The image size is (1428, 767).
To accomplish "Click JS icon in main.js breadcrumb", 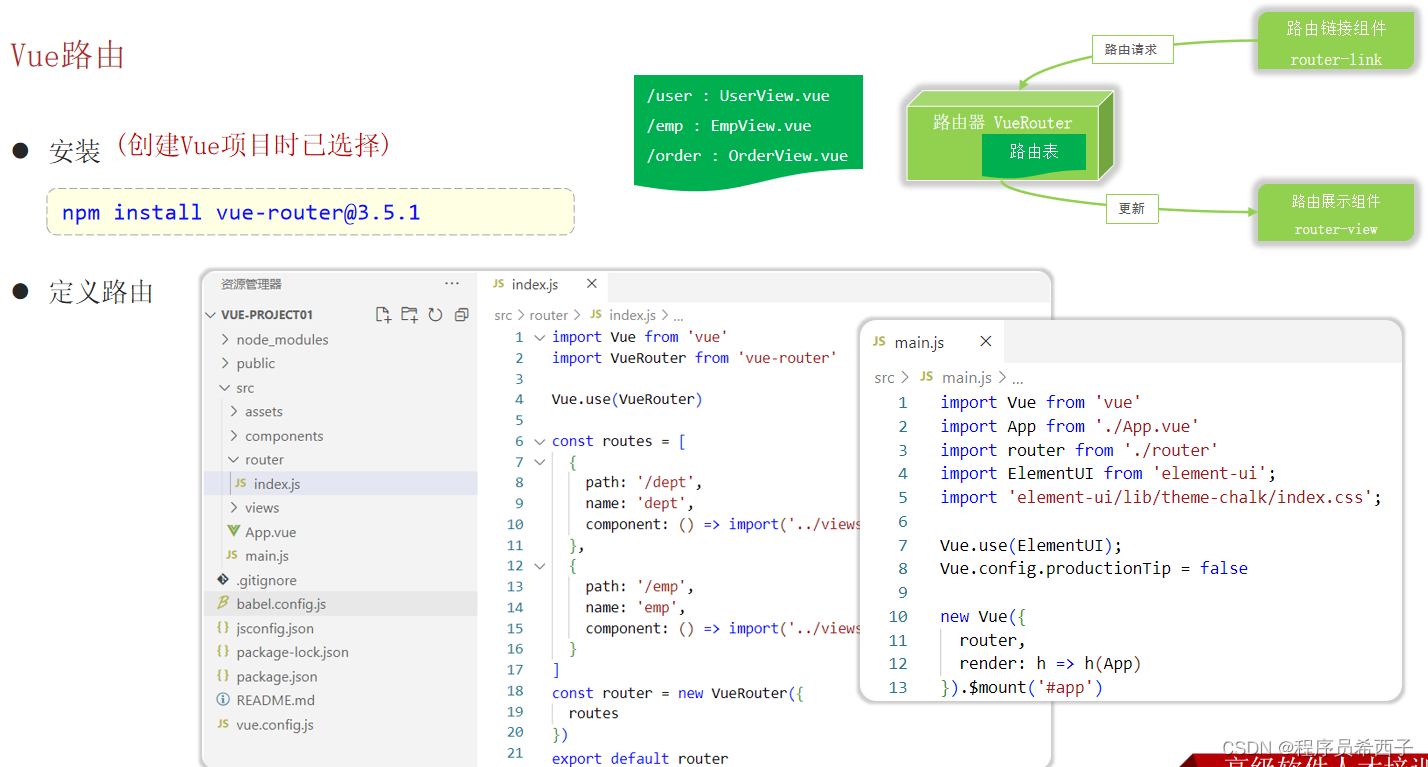I will click(x=926, y=377).
